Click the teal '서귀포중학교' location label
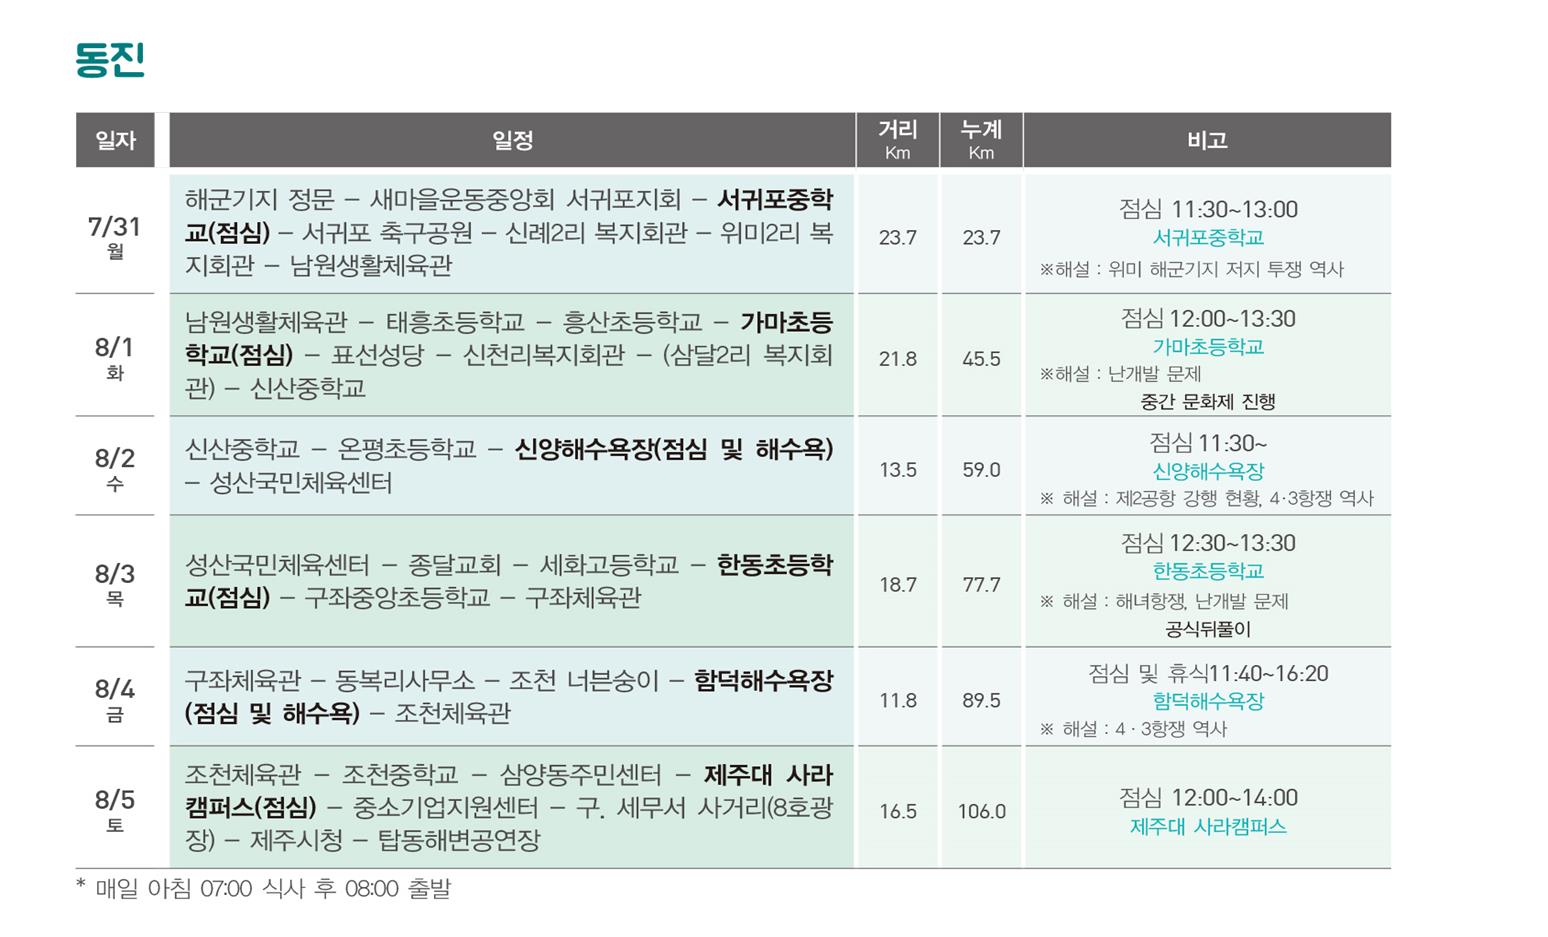Screen dimensions: 1548x937 pos(1208,238)
